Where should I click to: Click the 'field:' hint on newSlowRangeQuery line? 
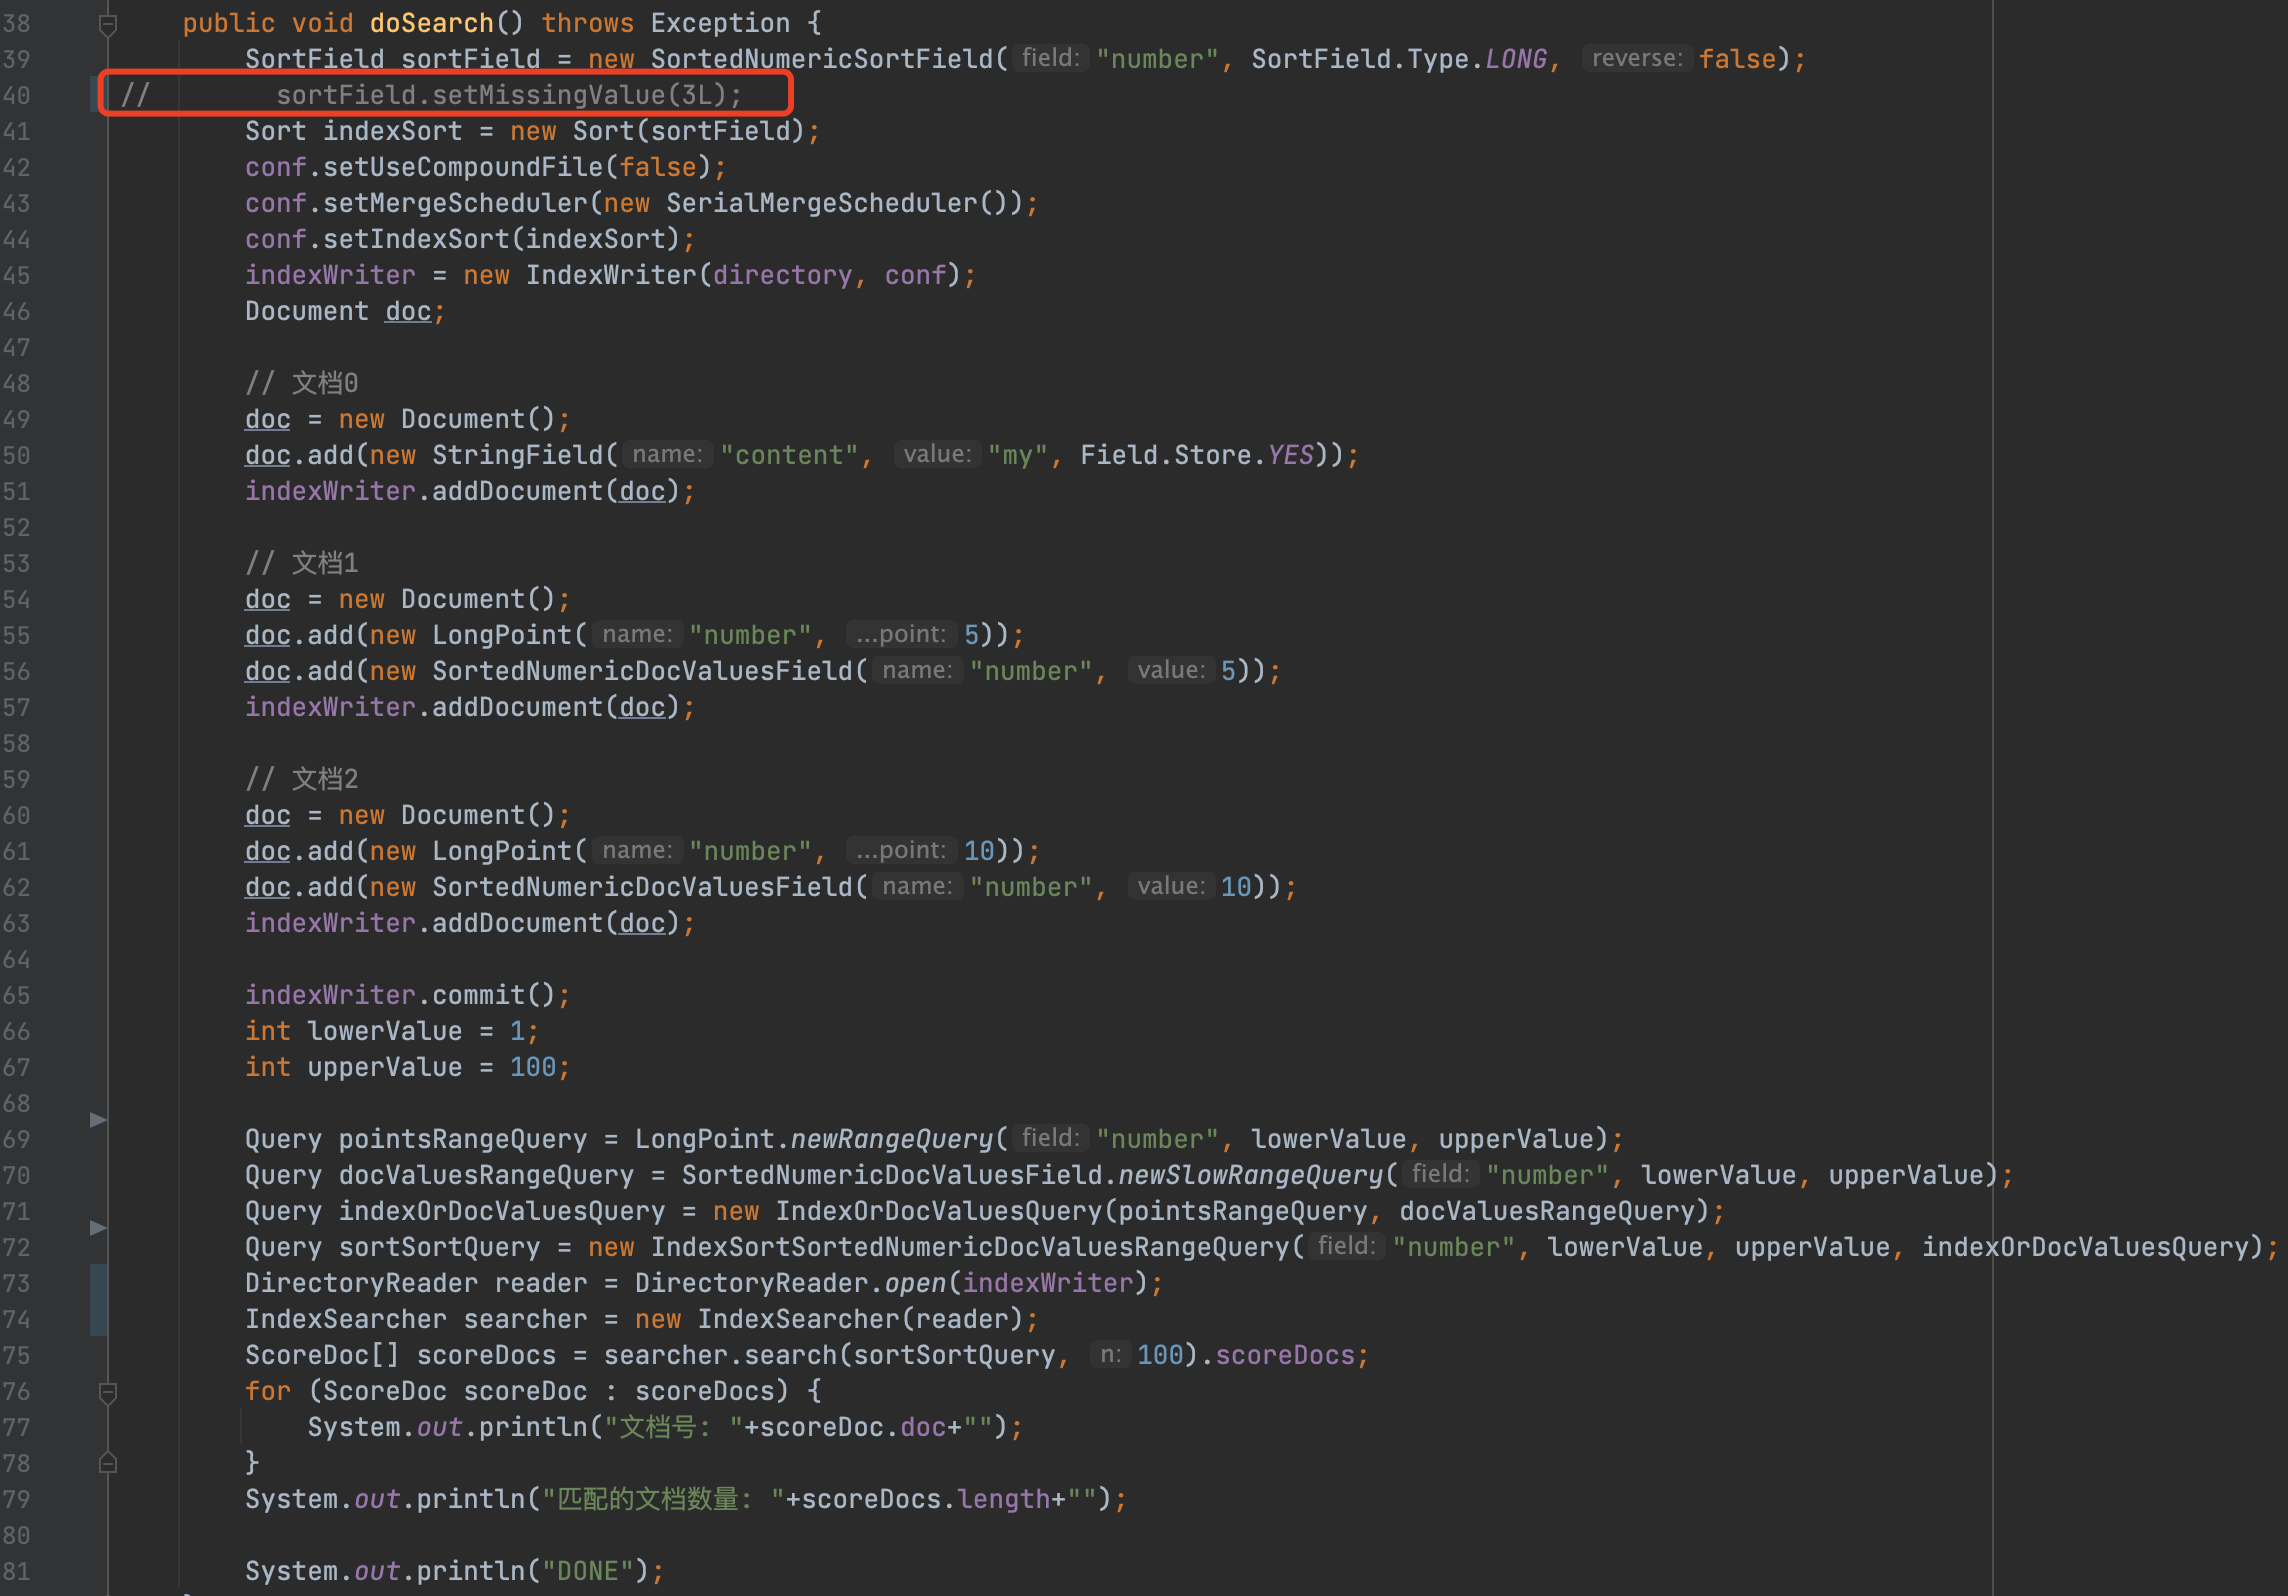point(1440,1174)
